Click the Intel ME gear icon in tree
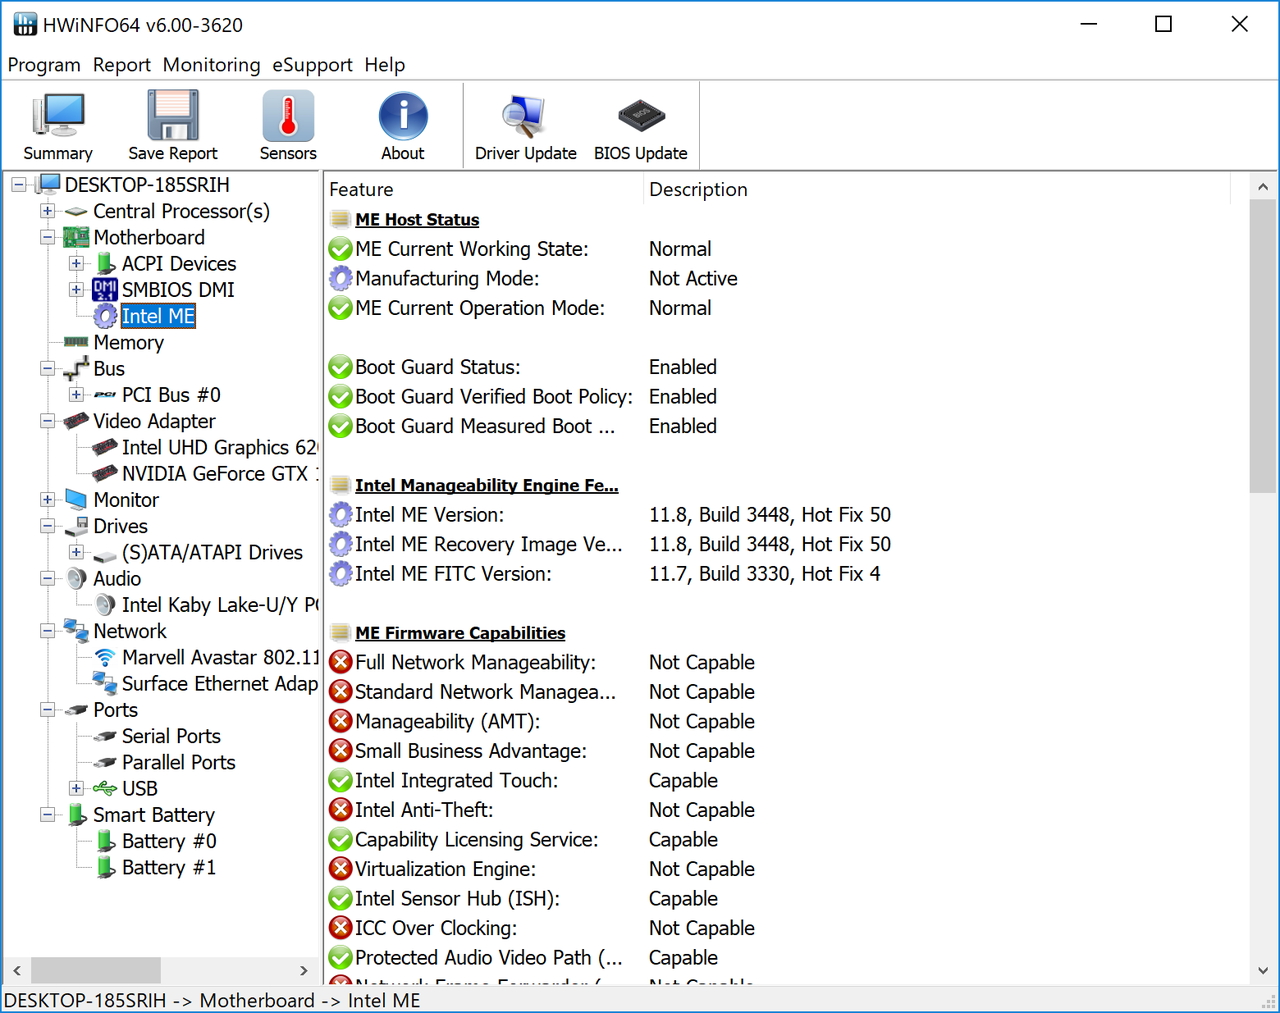The width and height of the screenshot is (1280, 1013). click(x=105, y=316)
